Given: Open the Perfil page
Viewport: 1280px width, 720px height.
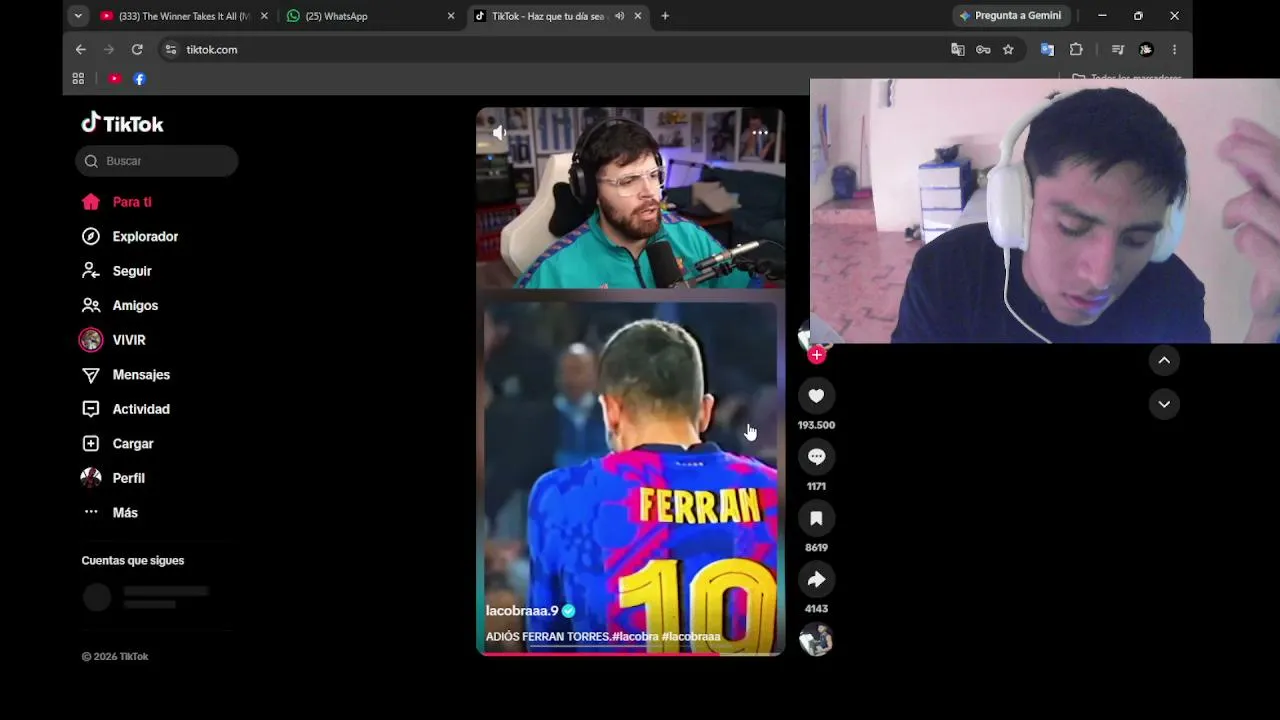Looking at the screenshot, I should click(114, 478).
